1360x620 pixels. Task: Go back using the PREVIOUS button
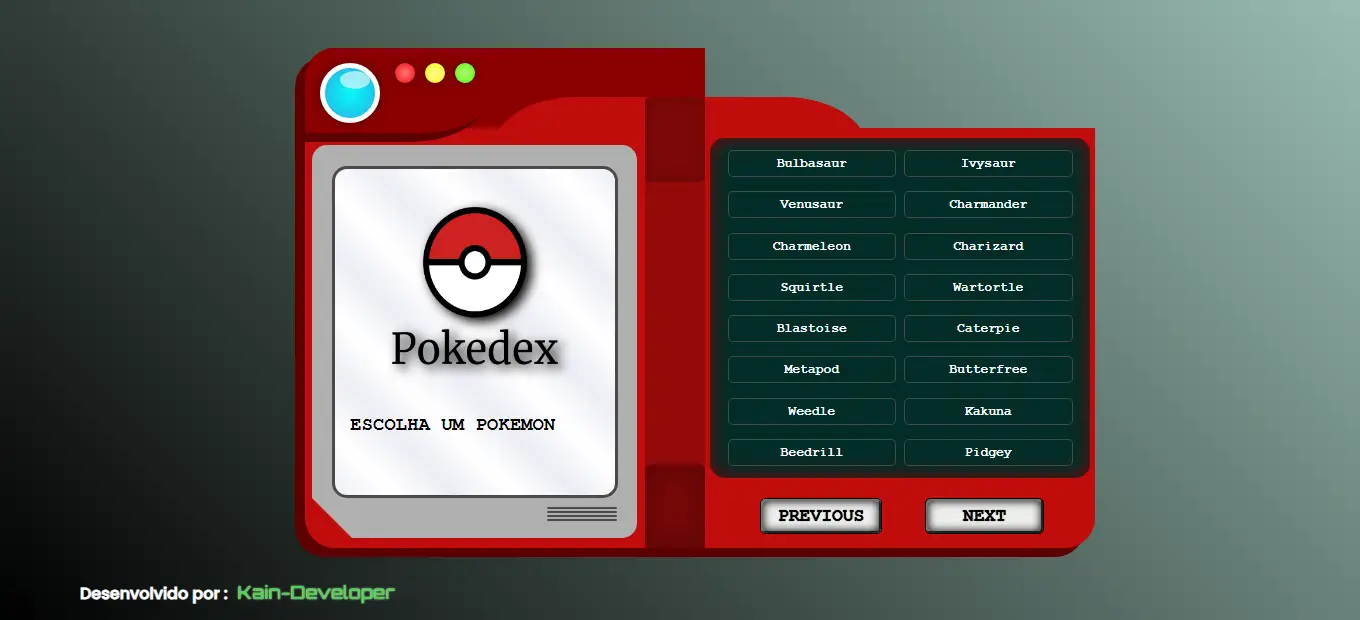[x=820, y=515]
